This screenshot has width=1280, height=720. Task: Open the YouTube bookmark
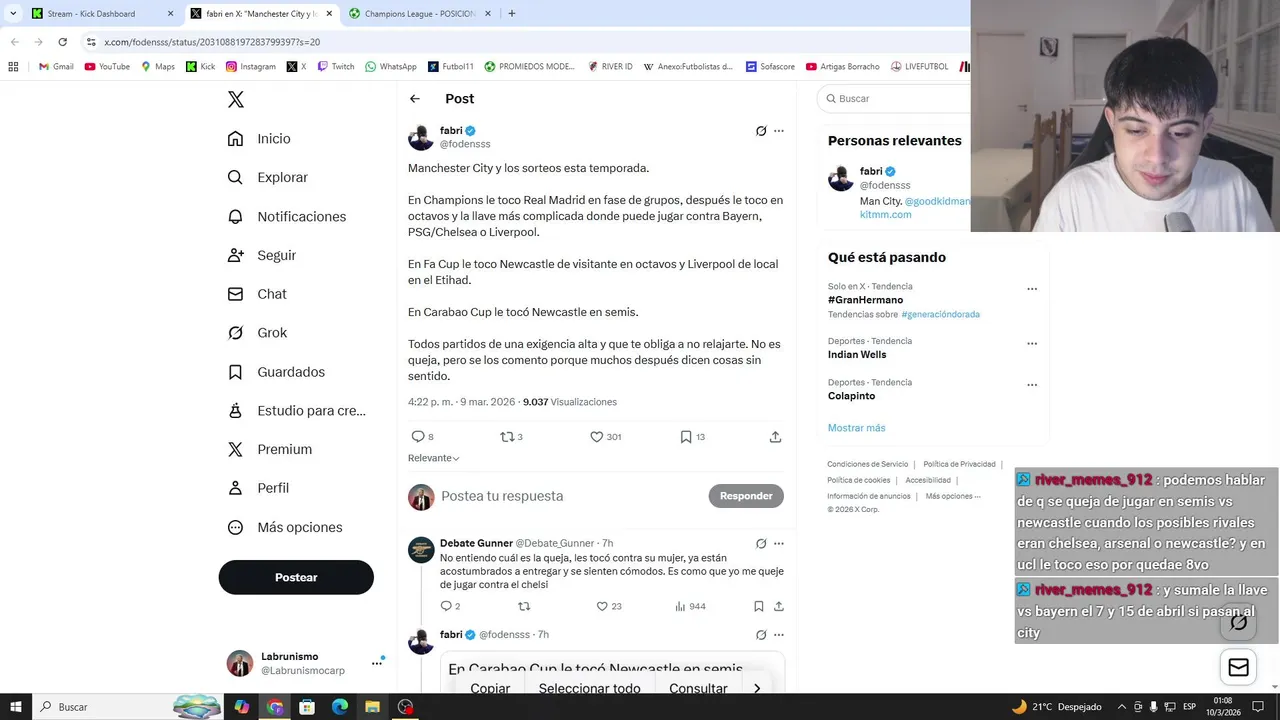click(107, 67)
